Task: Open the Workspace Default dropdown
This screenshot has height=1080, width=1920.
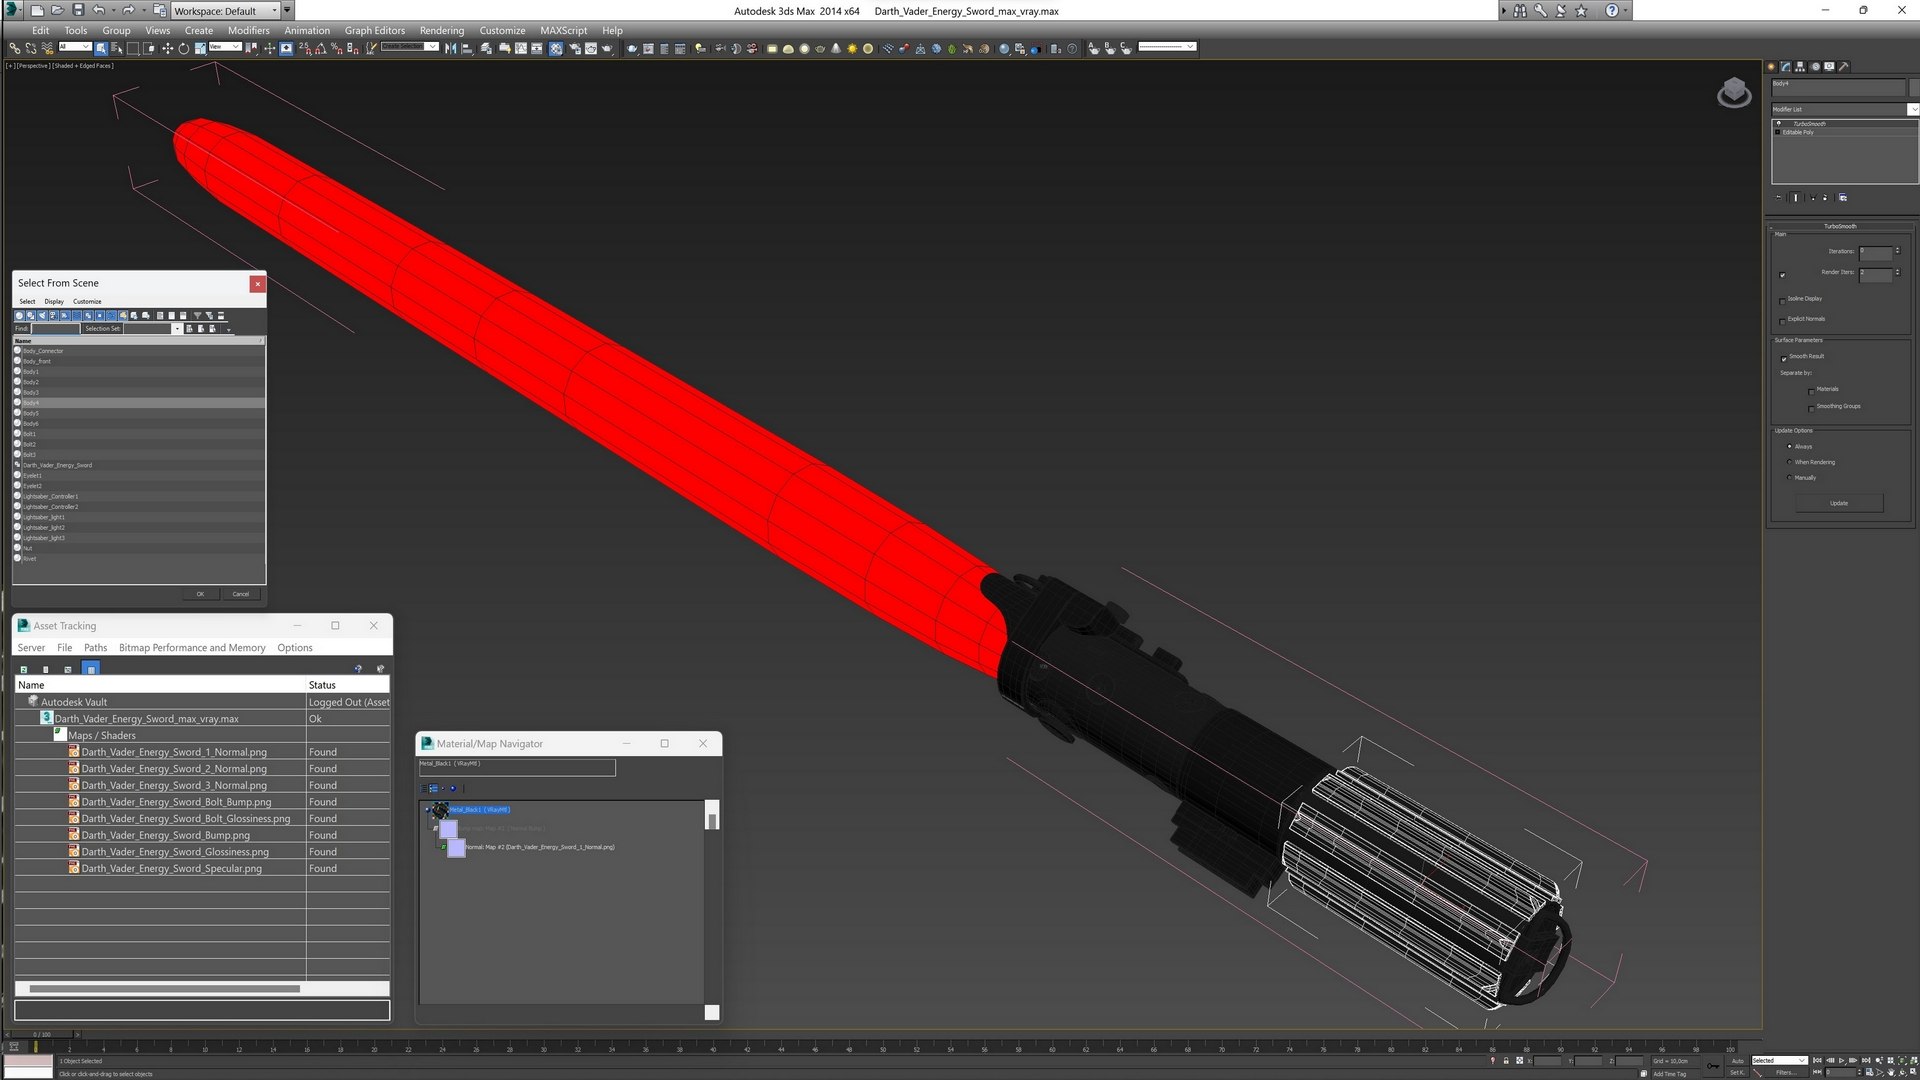Action: tap(226, 11)
